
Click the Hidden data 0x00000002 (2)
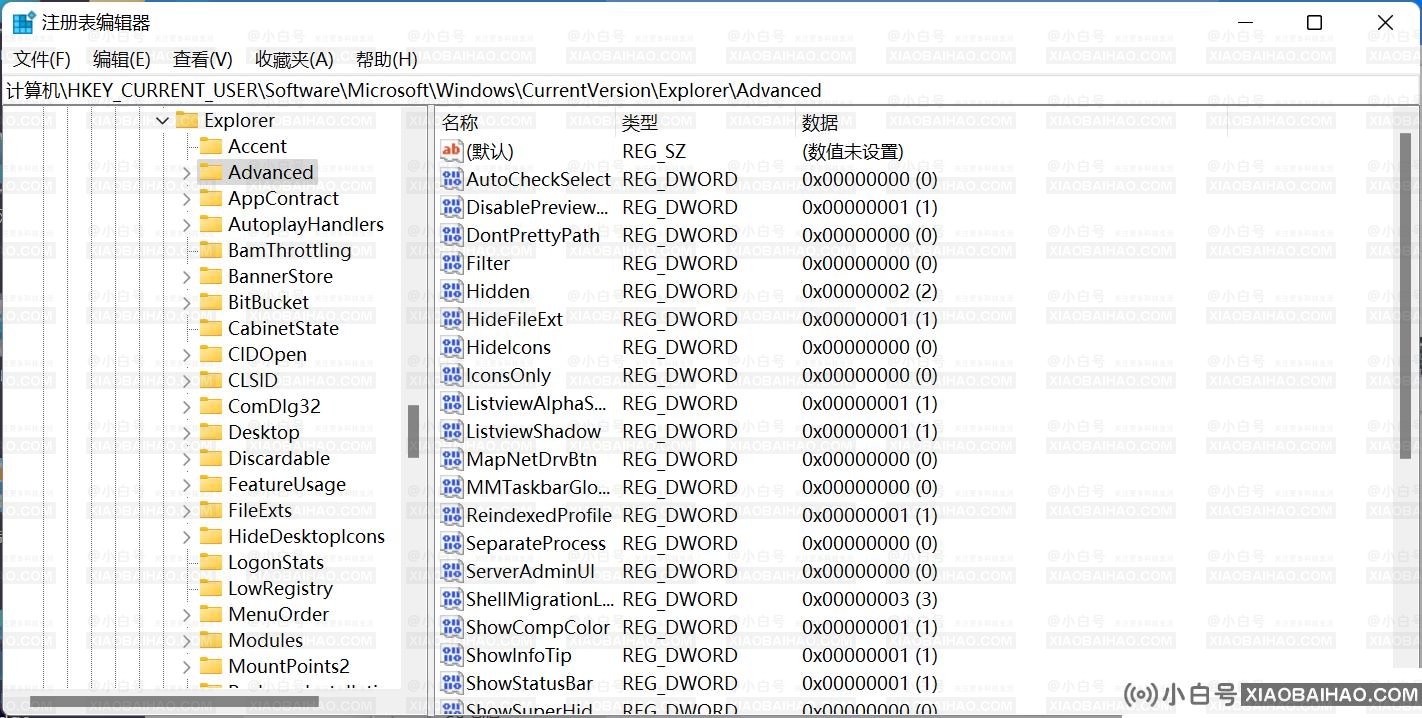(x=870, y=291)
